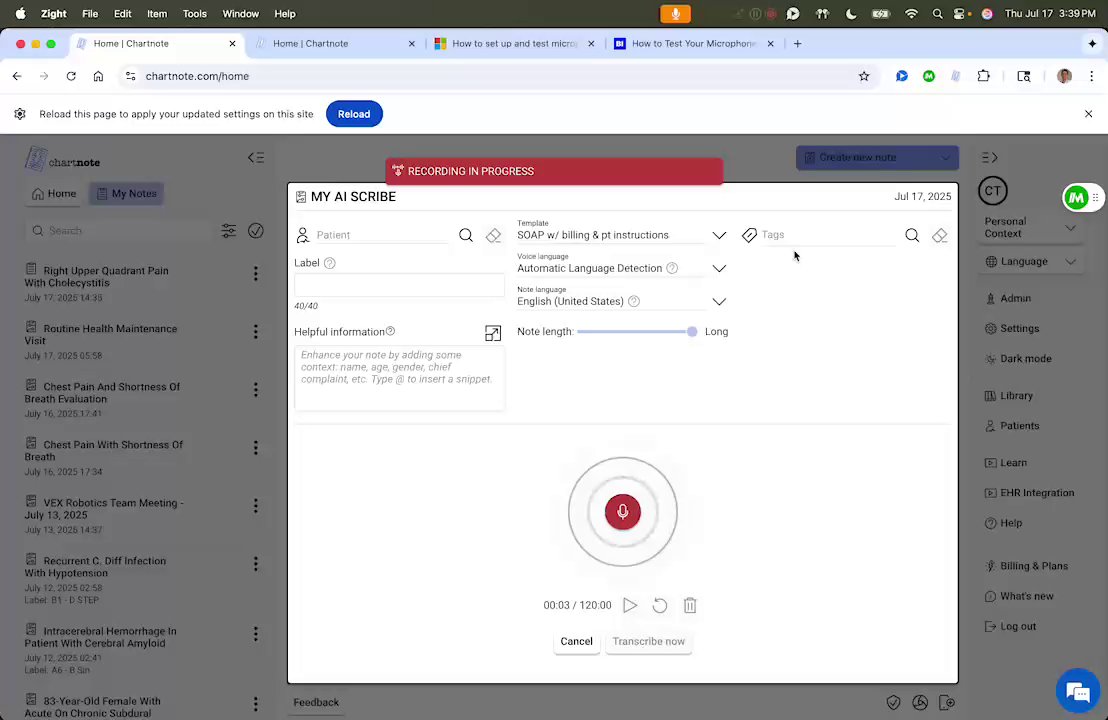Viewport: 1108px width, 720px height.
Task: Open the browser extensions puzzle icon
Action: pyautogui.click(x=983, y=76)
